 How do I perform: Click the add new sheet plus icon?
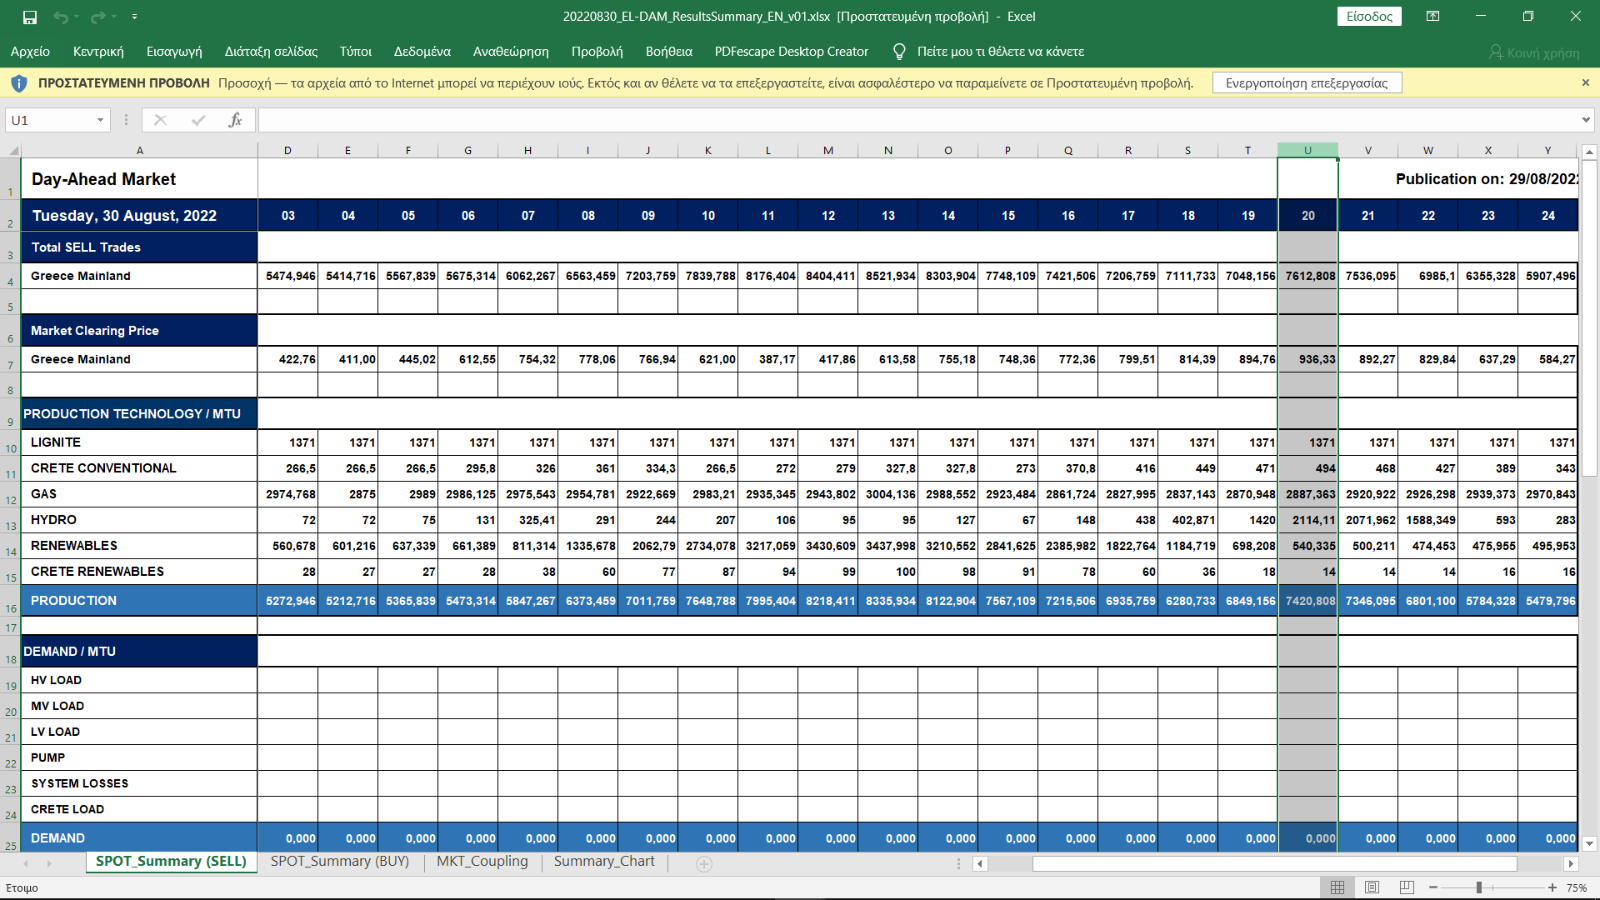(x=704, y=864)
